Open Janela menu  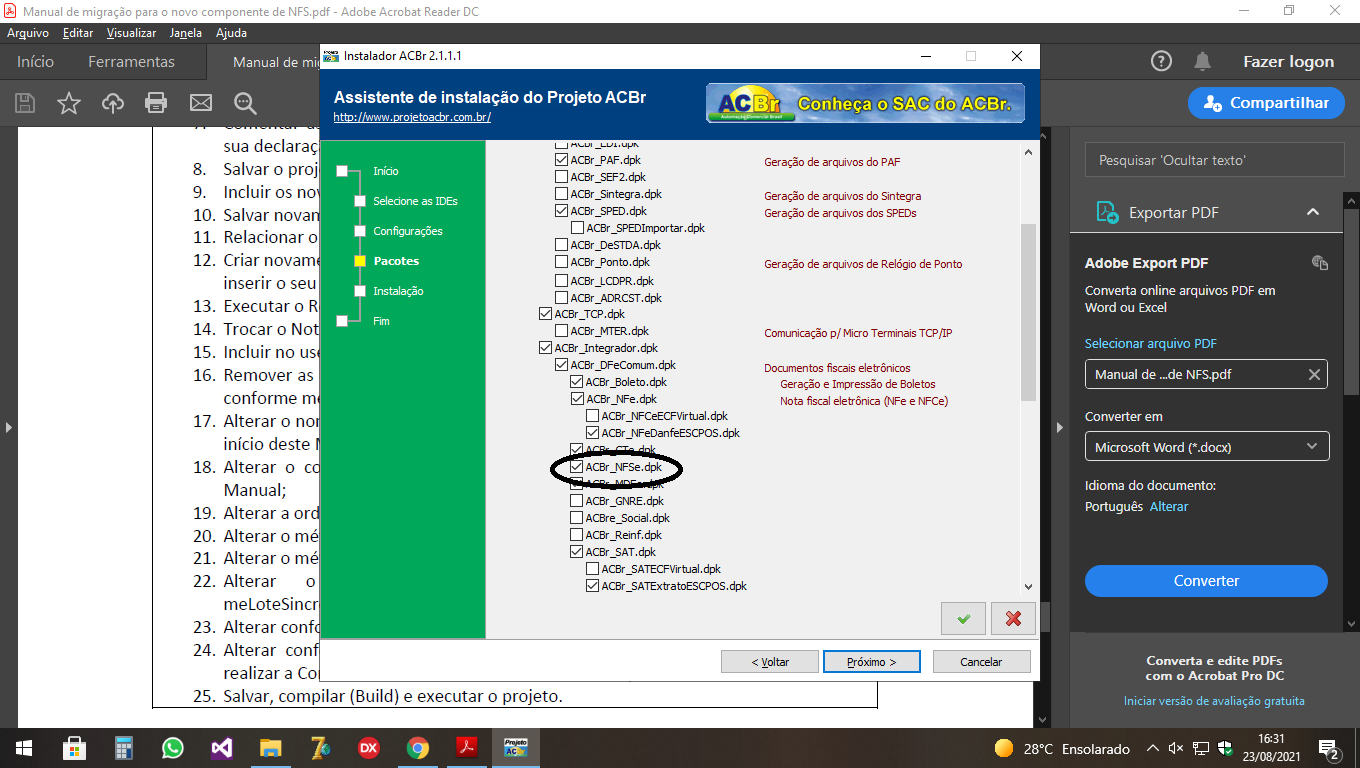click(186, 33)
